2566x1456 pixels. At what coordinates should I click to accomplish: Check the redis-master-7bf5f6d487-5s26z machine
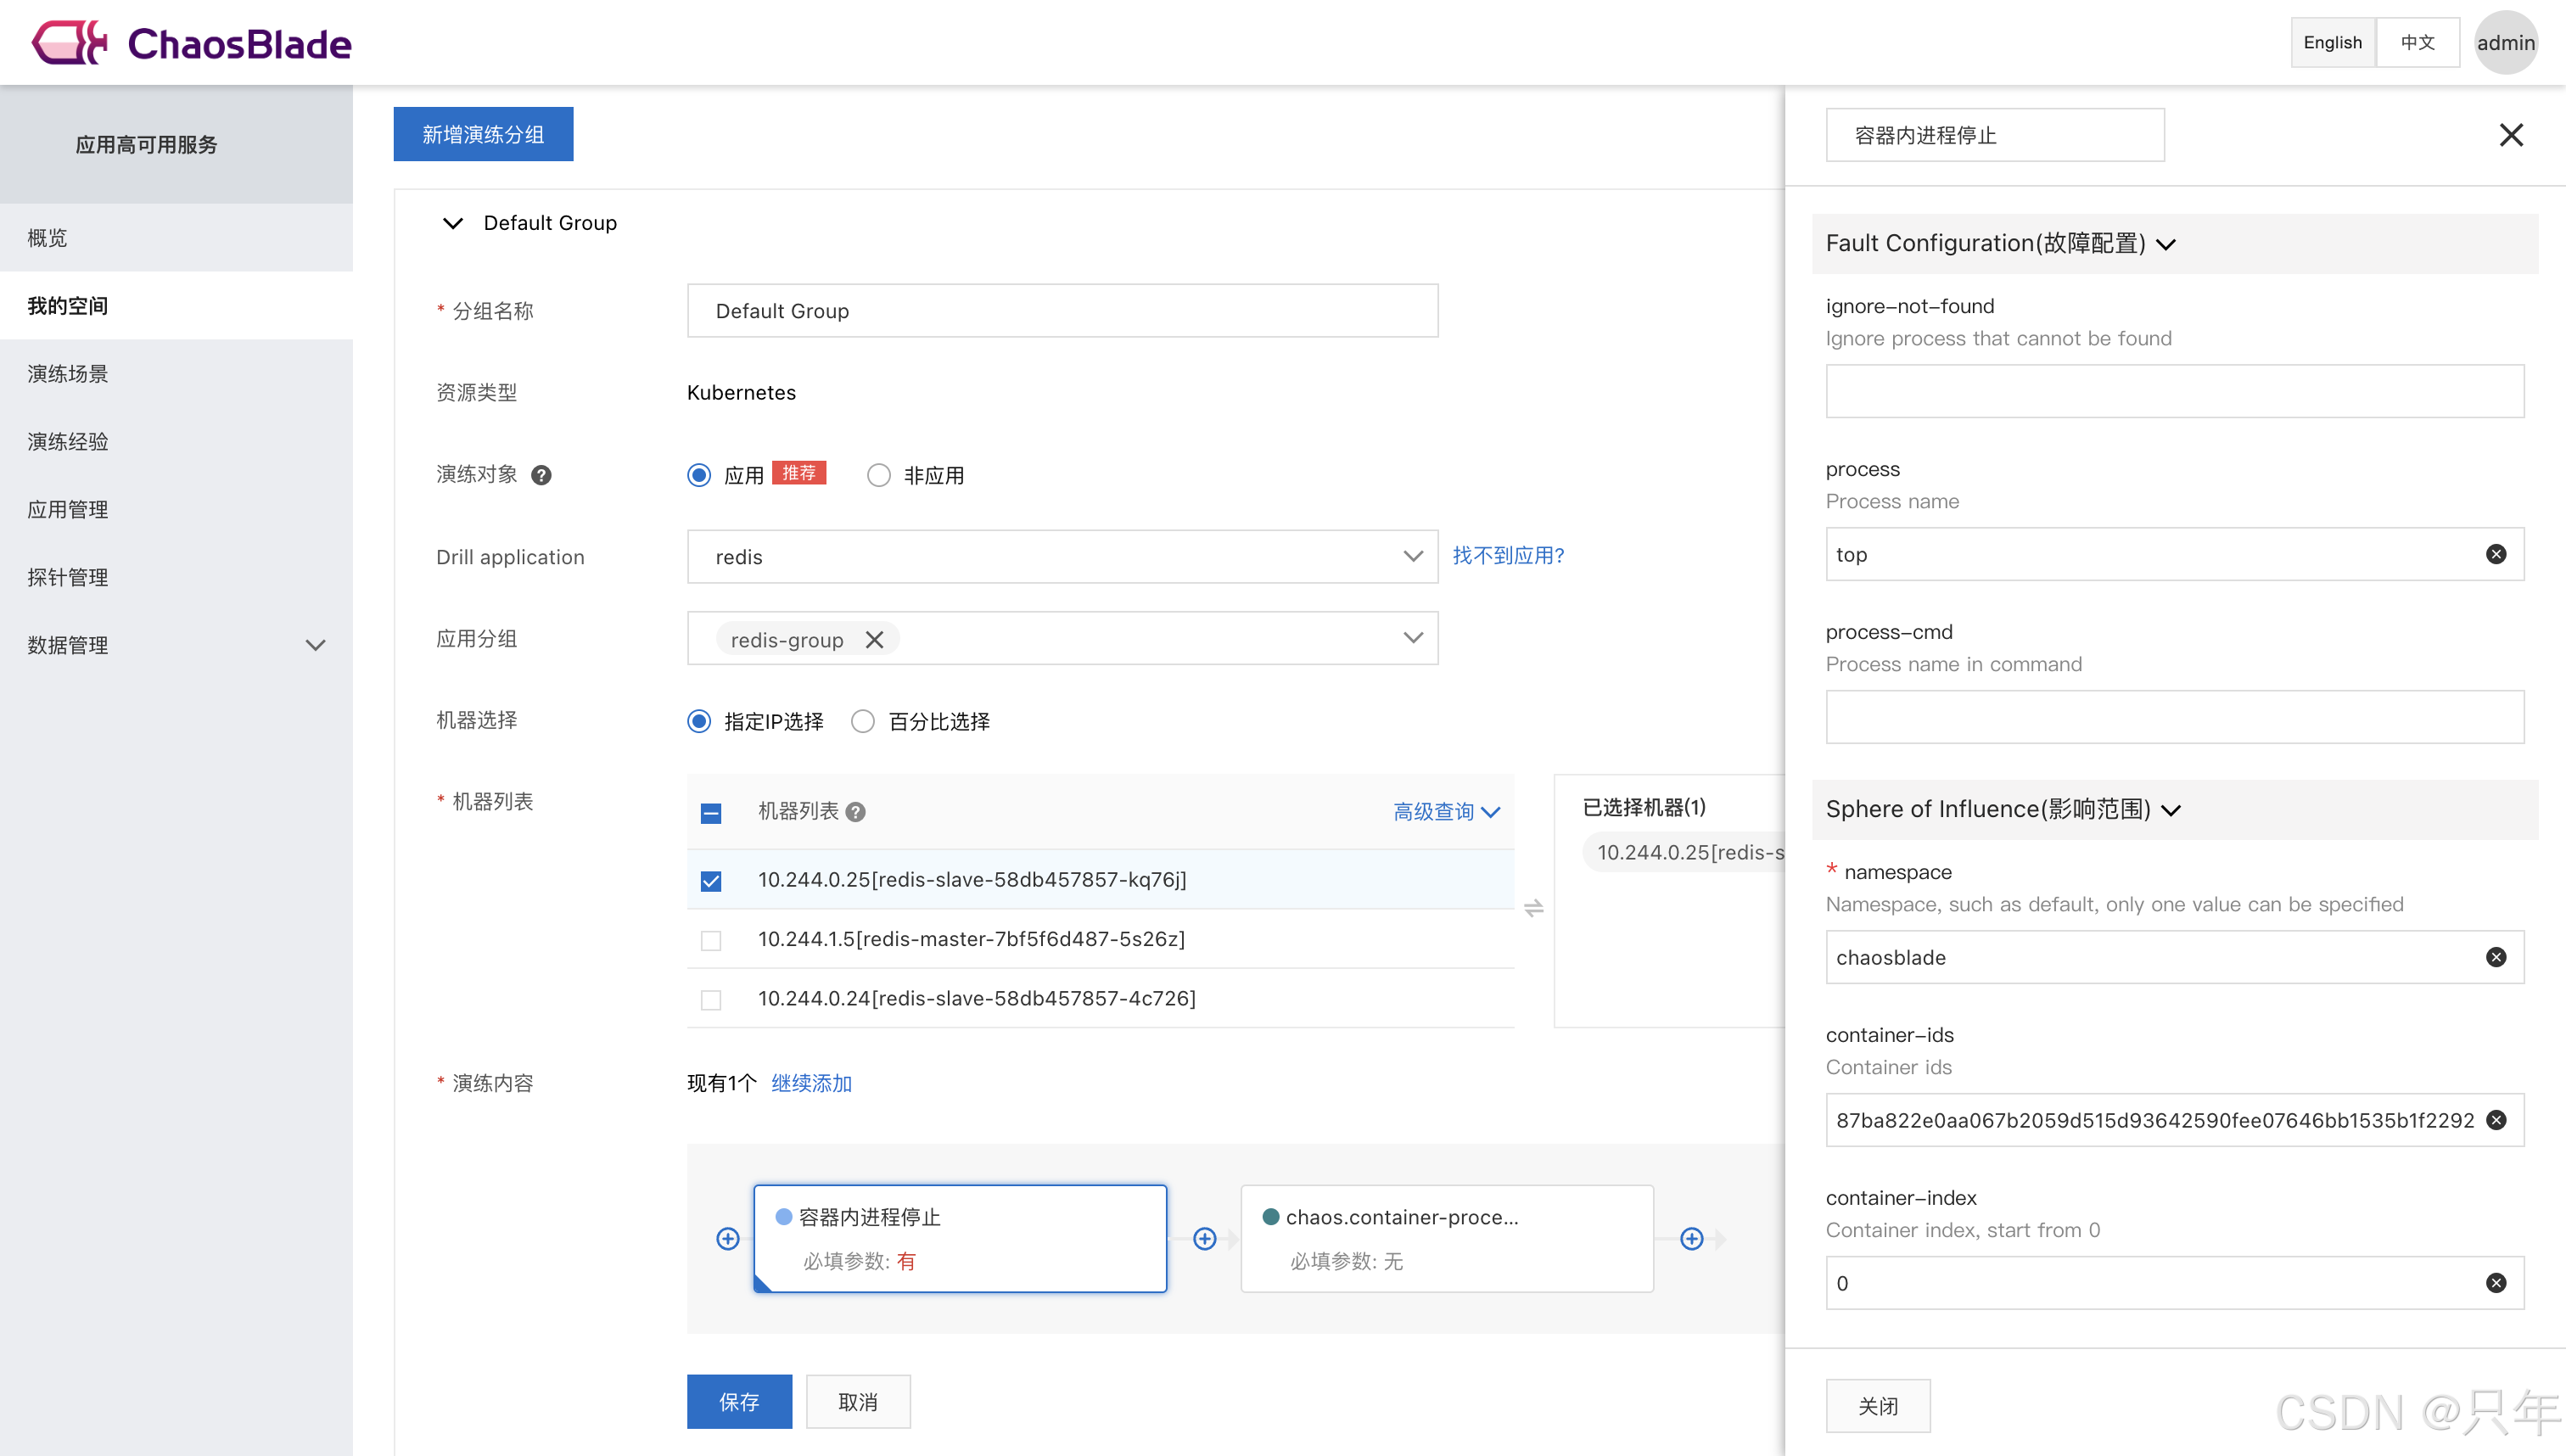click(x=711, y=940)
